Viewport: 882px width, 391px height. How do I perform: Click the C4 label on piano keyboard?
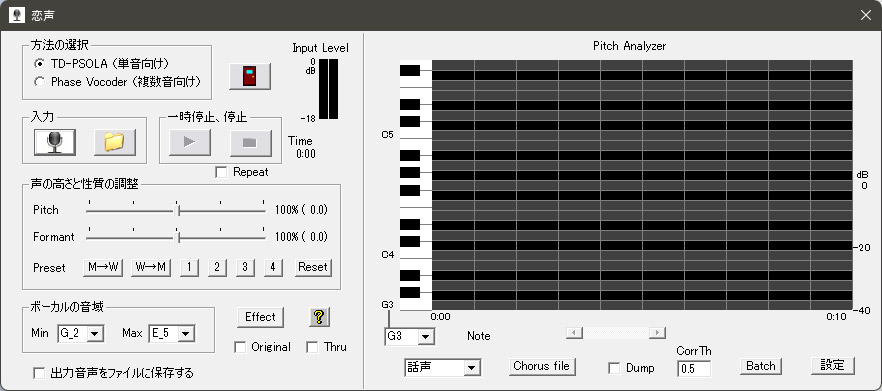coord(388,255)
